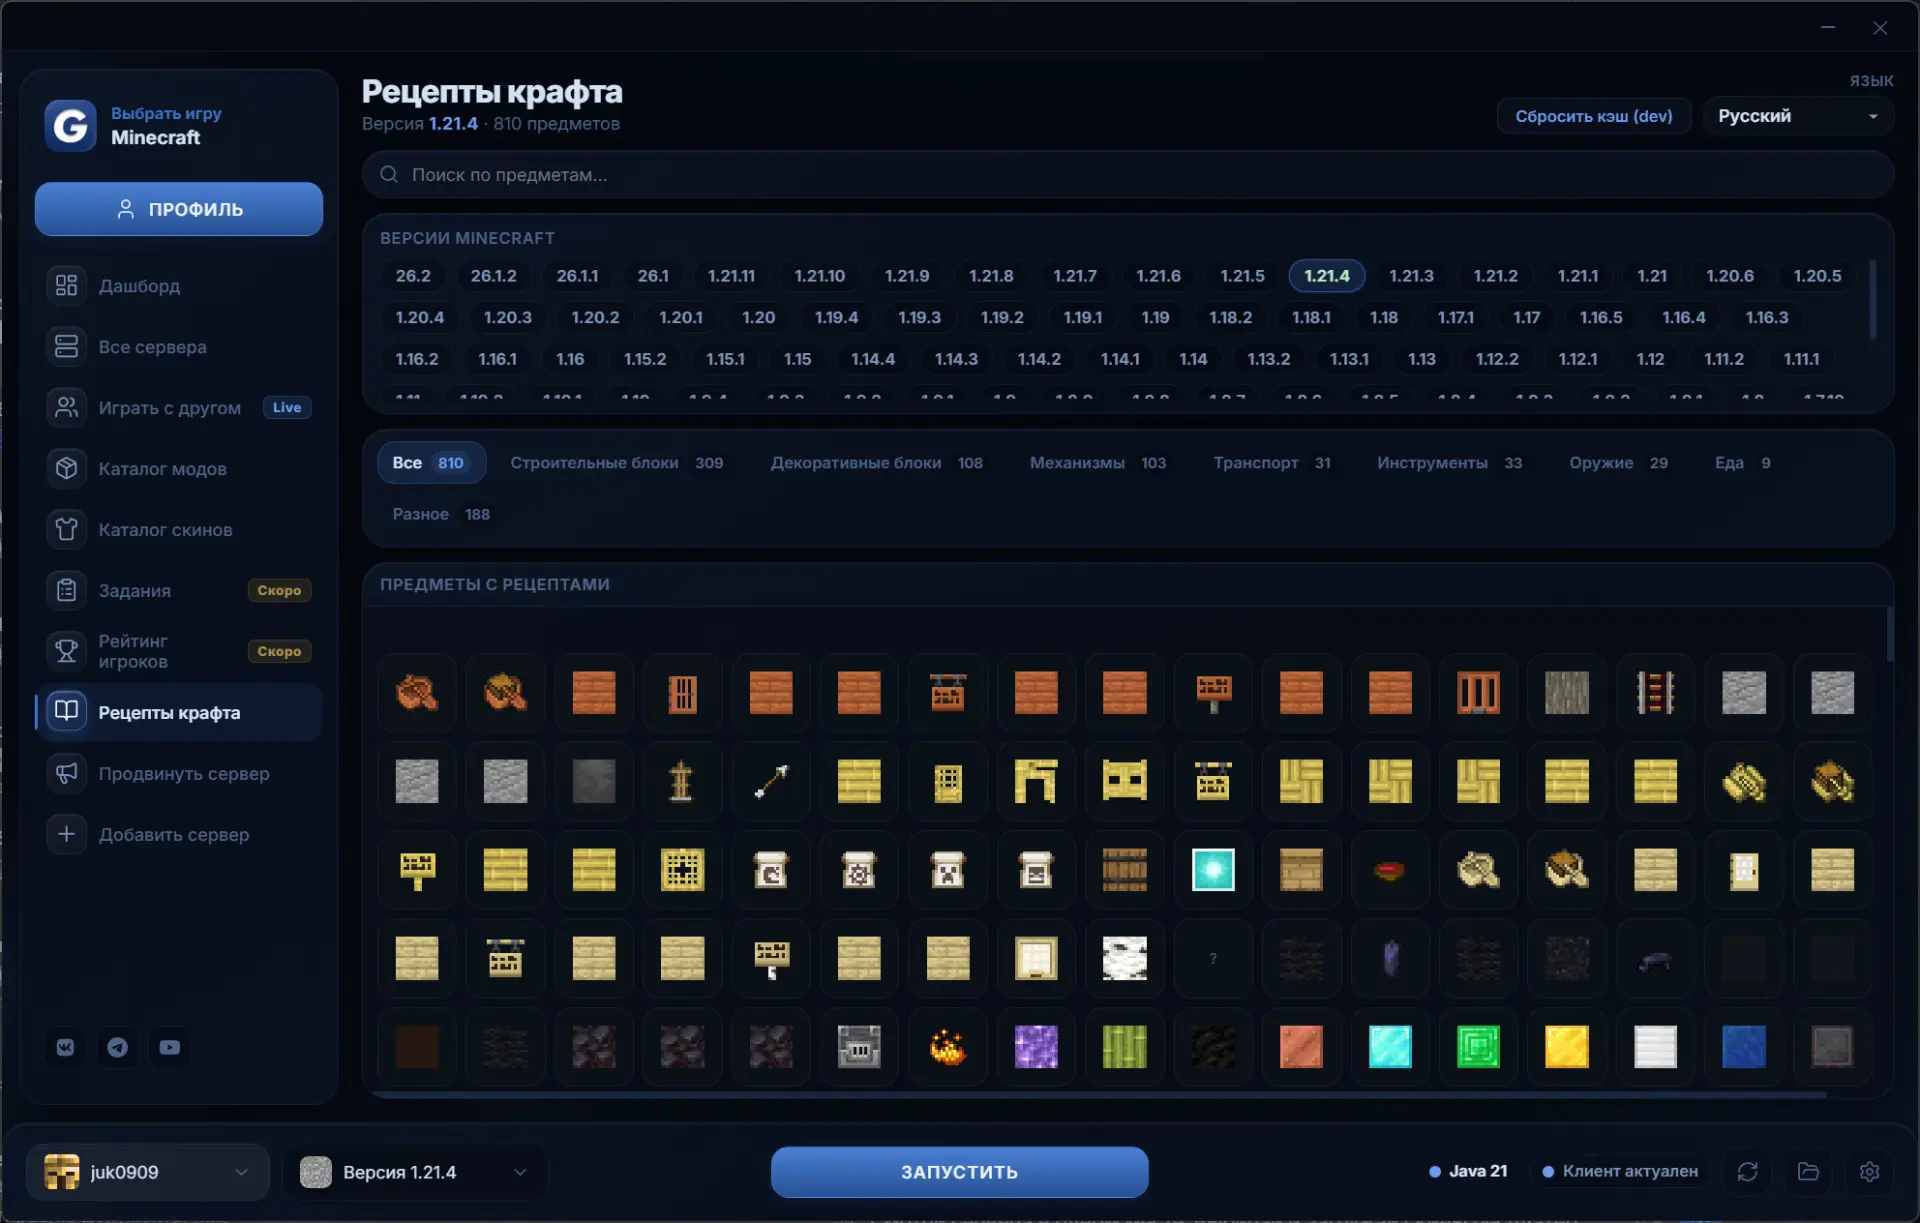The image size is (1920, 1223).
Task: Select the gold block recipe item
Action: tap(1567, 1047)
